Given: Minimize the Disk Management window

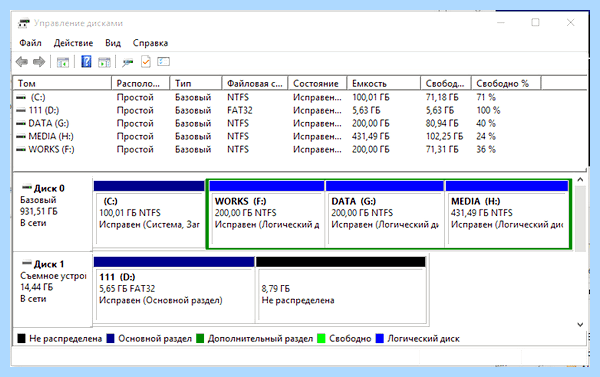Looking at the screenshot, I should click(x=501, y=23).
